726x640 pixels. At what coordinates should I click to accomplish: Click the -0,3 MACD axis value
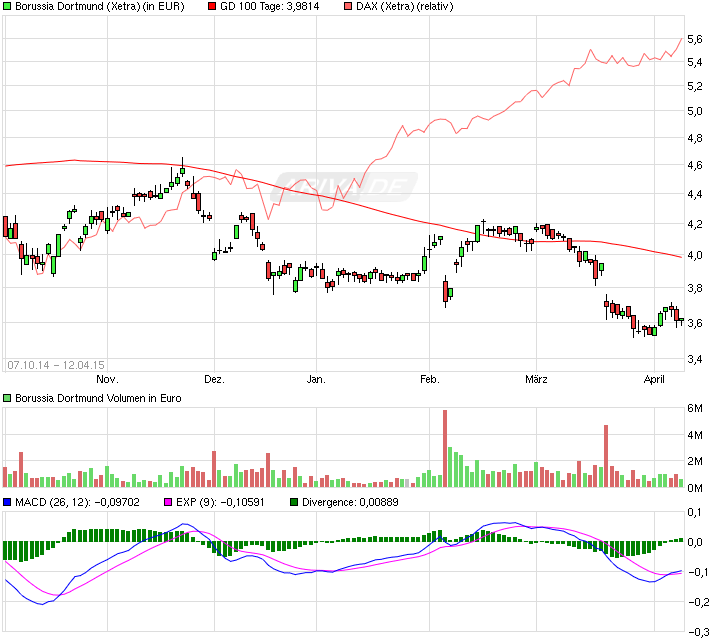pyautogui.click(x=699, y=632)
